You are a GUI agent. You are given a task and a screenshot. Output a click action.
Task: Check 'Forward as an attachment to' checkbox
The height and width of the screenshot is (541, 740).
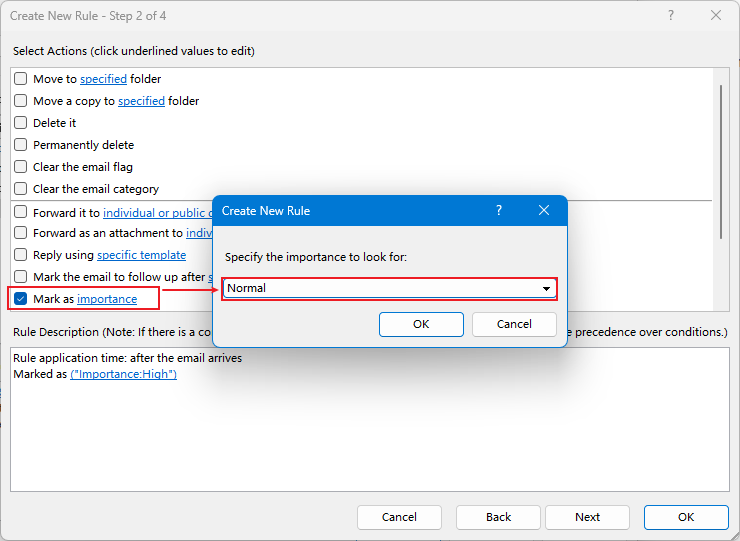[x=21, y=233]
